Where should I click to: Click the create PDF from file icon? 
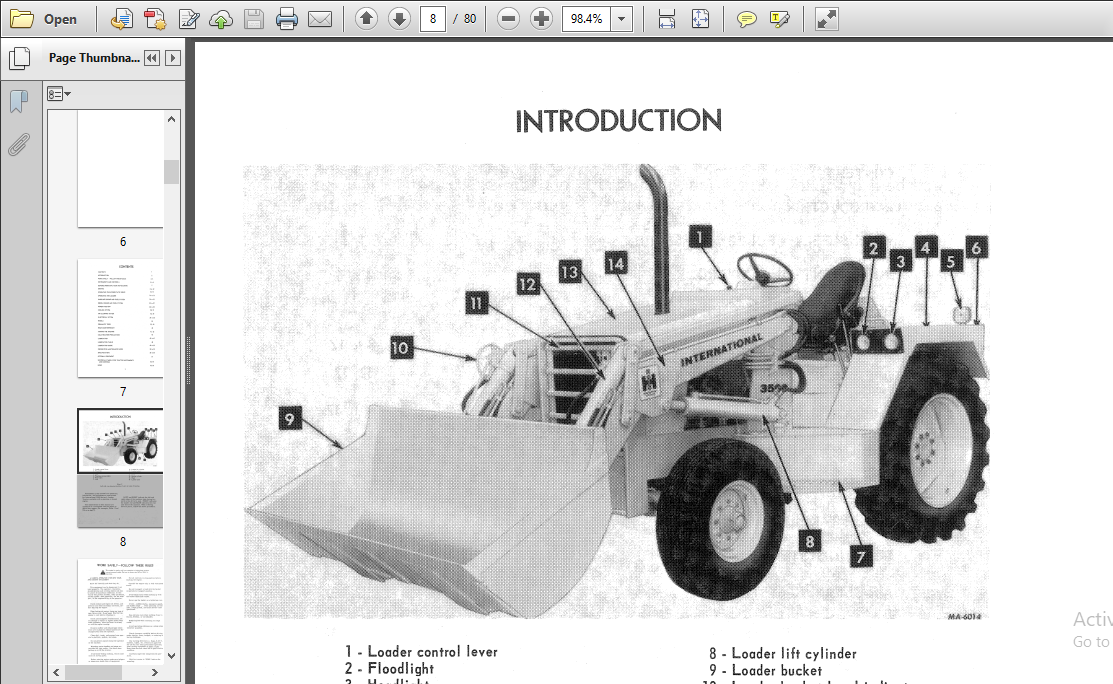[121, 19]
